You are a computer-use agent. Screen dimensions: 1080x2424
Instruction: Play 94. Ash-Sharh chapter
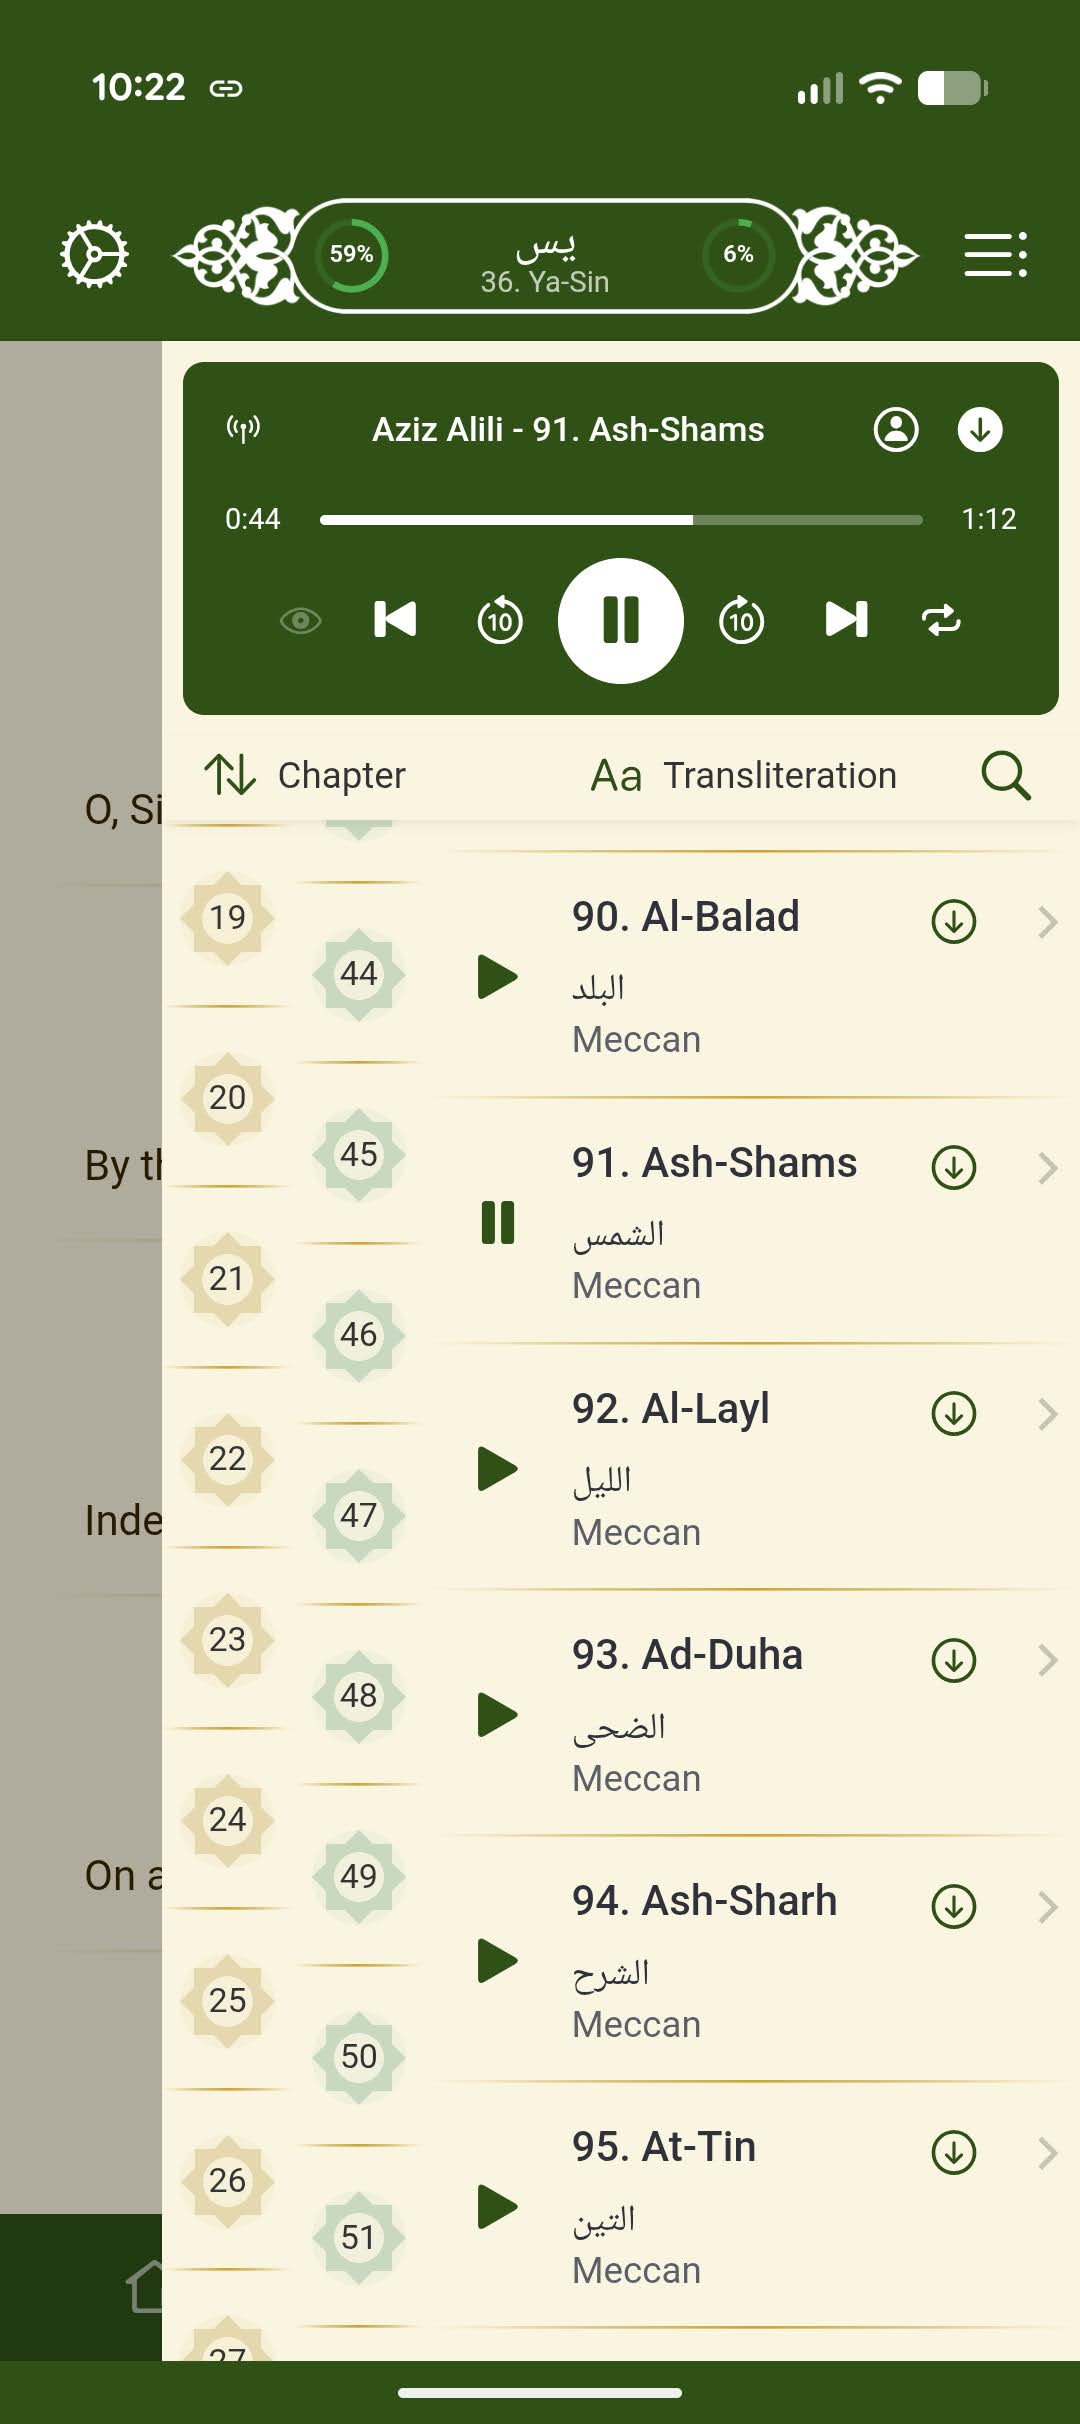pyautogui.click(x=497, y=1960)
